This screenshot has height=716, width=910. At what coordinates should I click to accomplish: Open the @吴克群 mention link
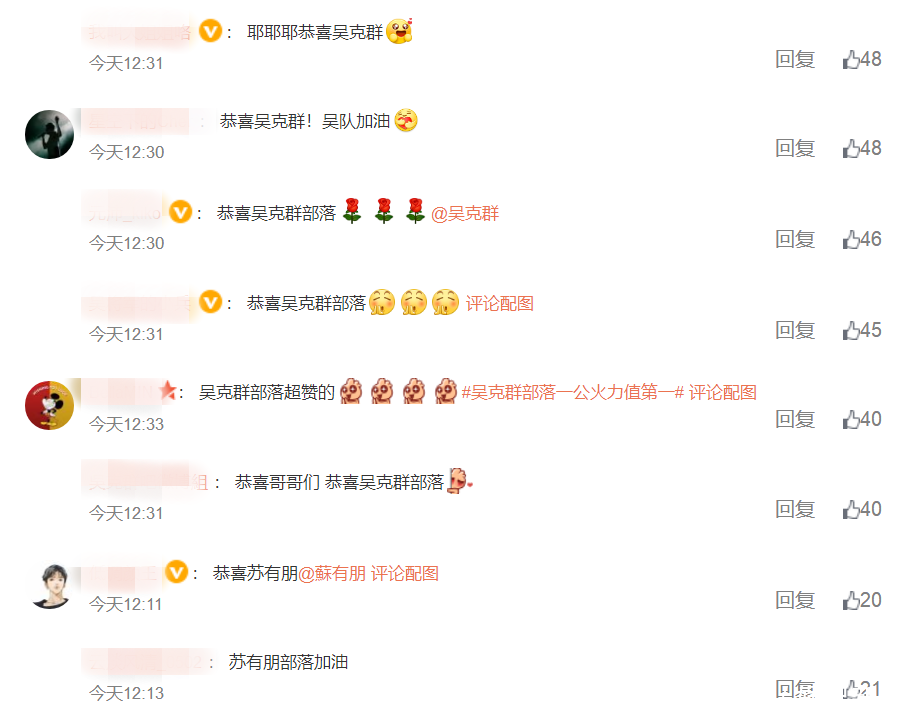pos(465,214)
